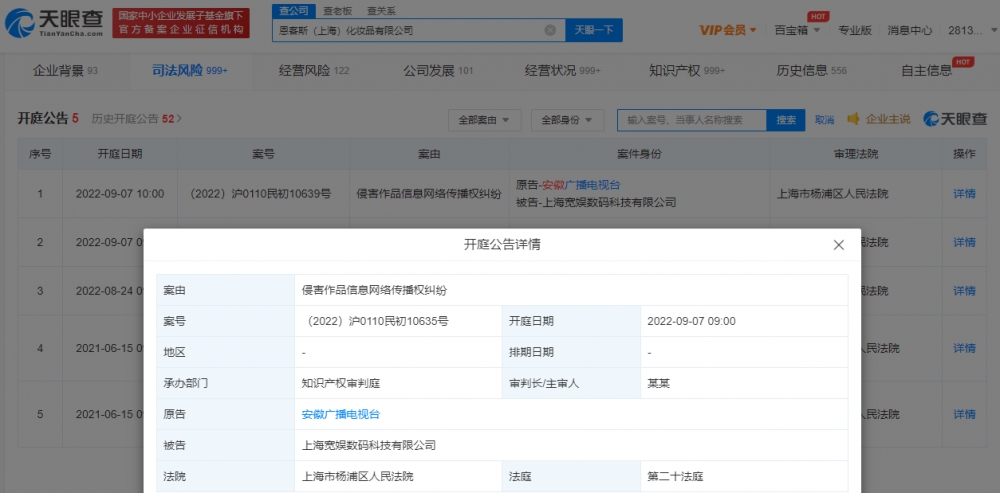Expand the VIP会员 menu

(728, 30)
